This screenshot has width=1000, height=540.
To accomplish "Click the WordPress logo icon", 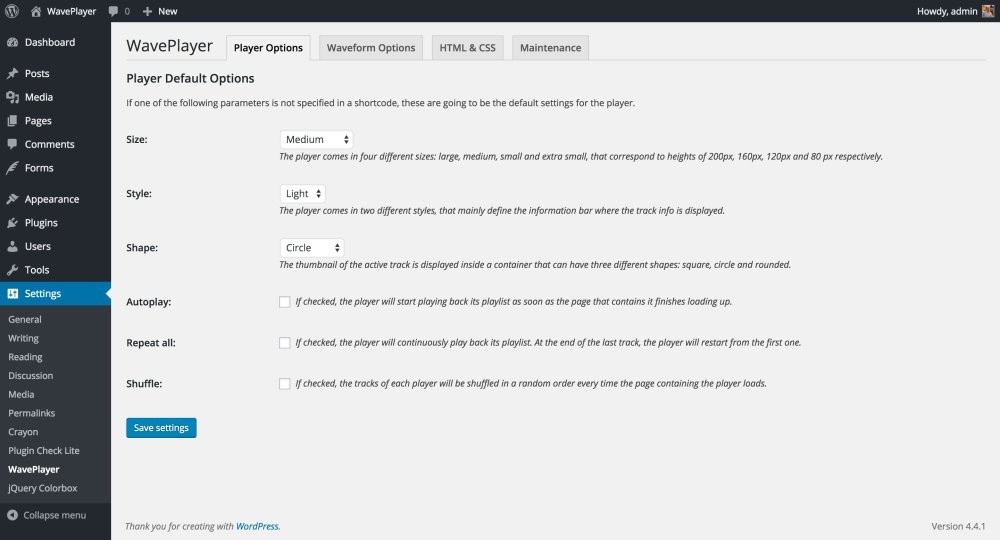I will 12,11.
